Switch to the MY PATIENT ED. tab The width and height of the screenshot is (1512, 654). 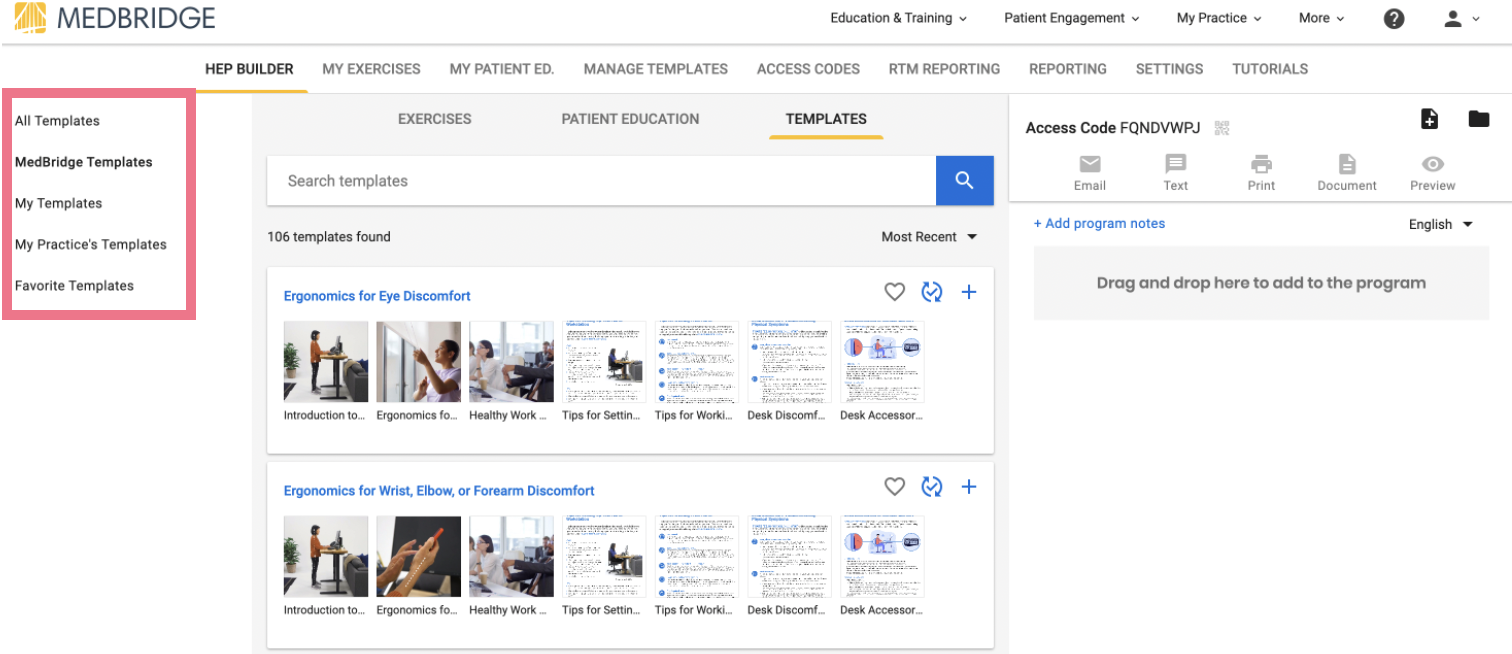[x=502, y=69]
